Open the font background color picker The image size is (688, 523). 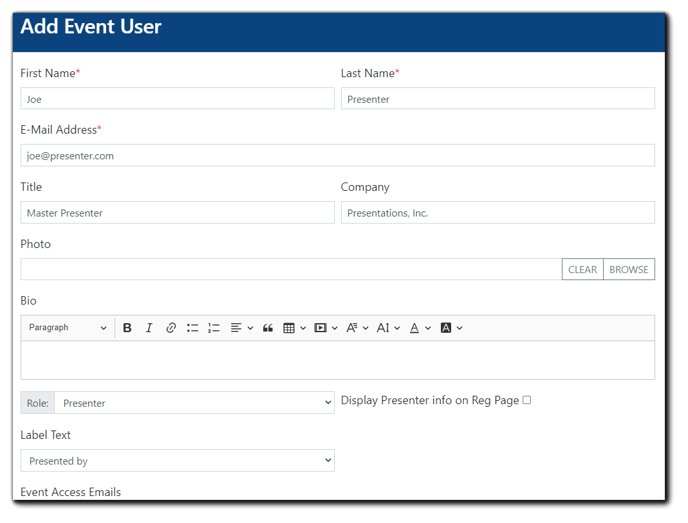pyautogui.click(x=451, y=328)
